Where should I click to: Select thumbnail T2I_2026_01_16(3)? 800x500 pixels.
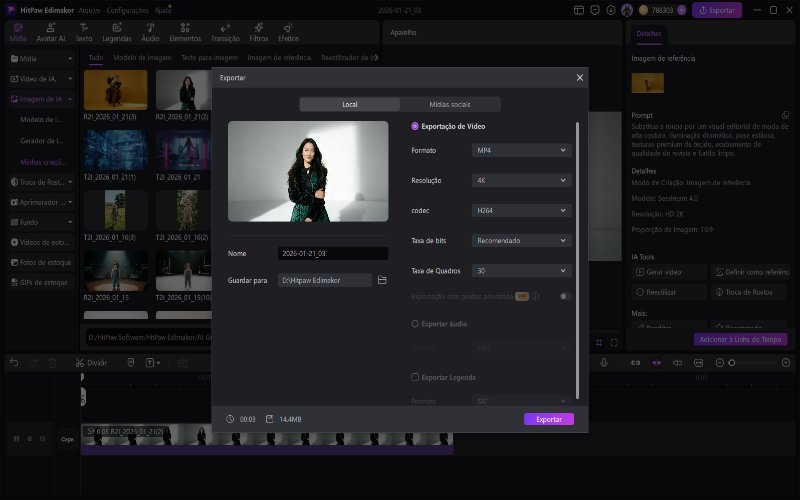(x=115, y=210)
